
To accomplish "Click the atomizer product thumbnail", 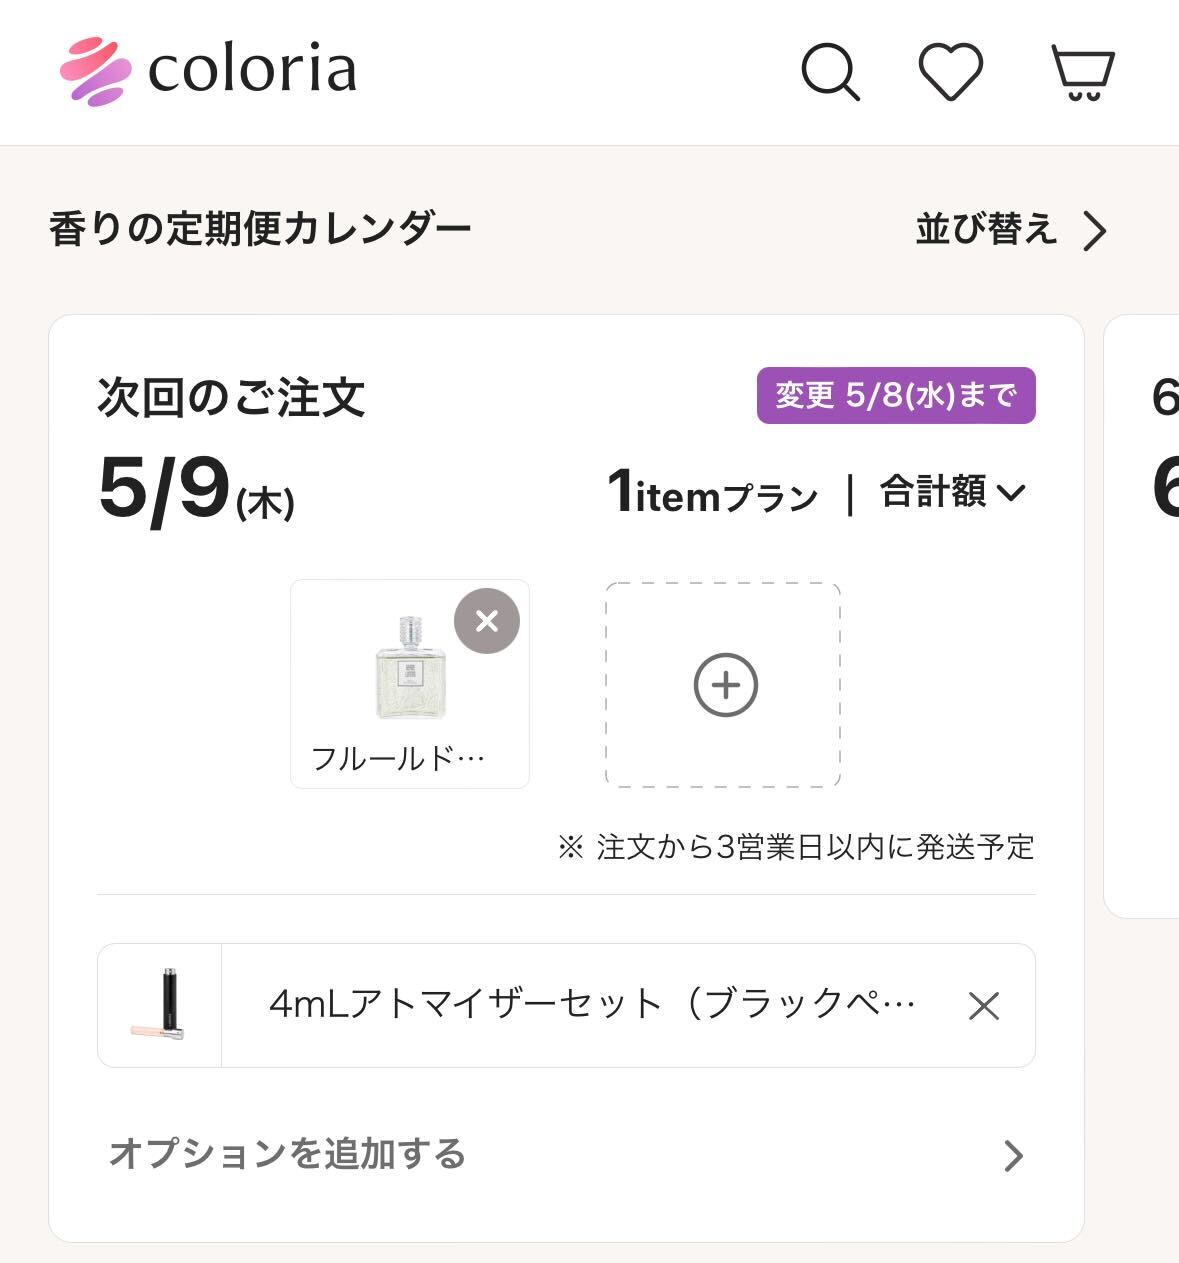I will click(160, 1005).
